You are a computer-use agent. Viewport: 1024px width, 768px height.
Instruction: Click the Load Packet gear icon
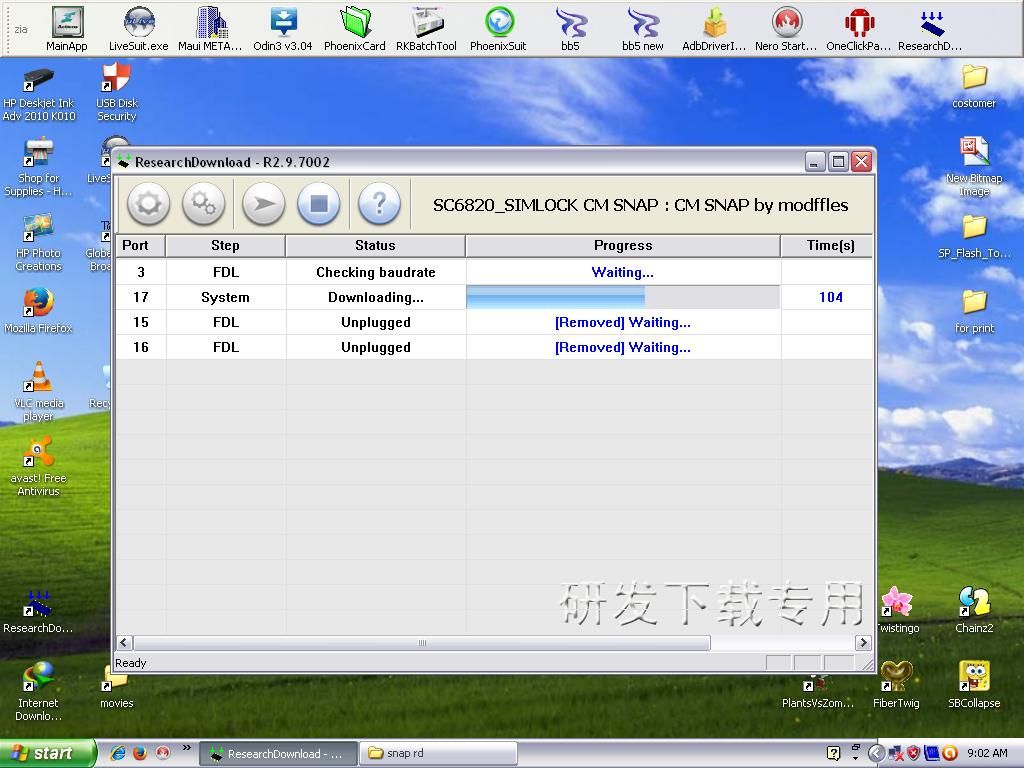point(148,204)
